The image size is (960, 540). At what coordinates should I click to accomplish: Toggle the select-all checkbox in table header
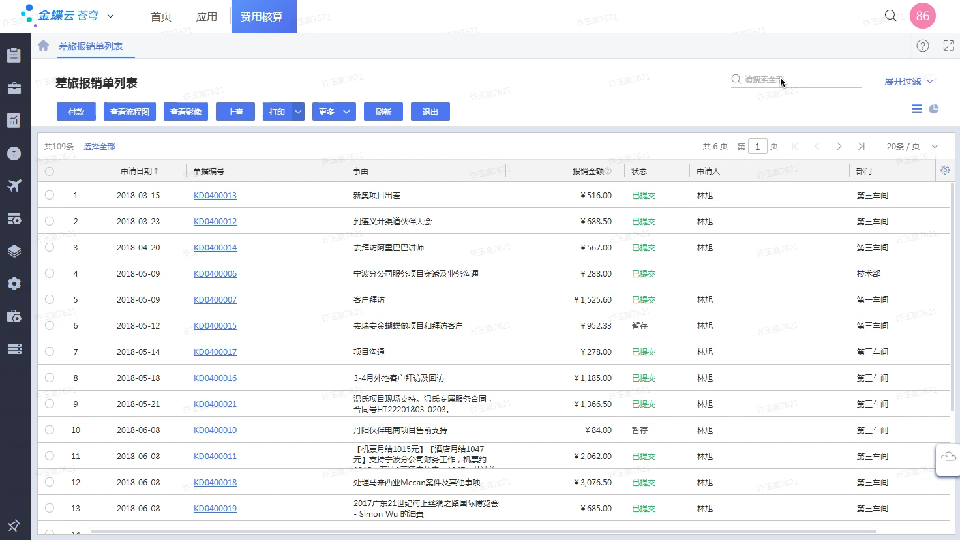coord(50,171)
